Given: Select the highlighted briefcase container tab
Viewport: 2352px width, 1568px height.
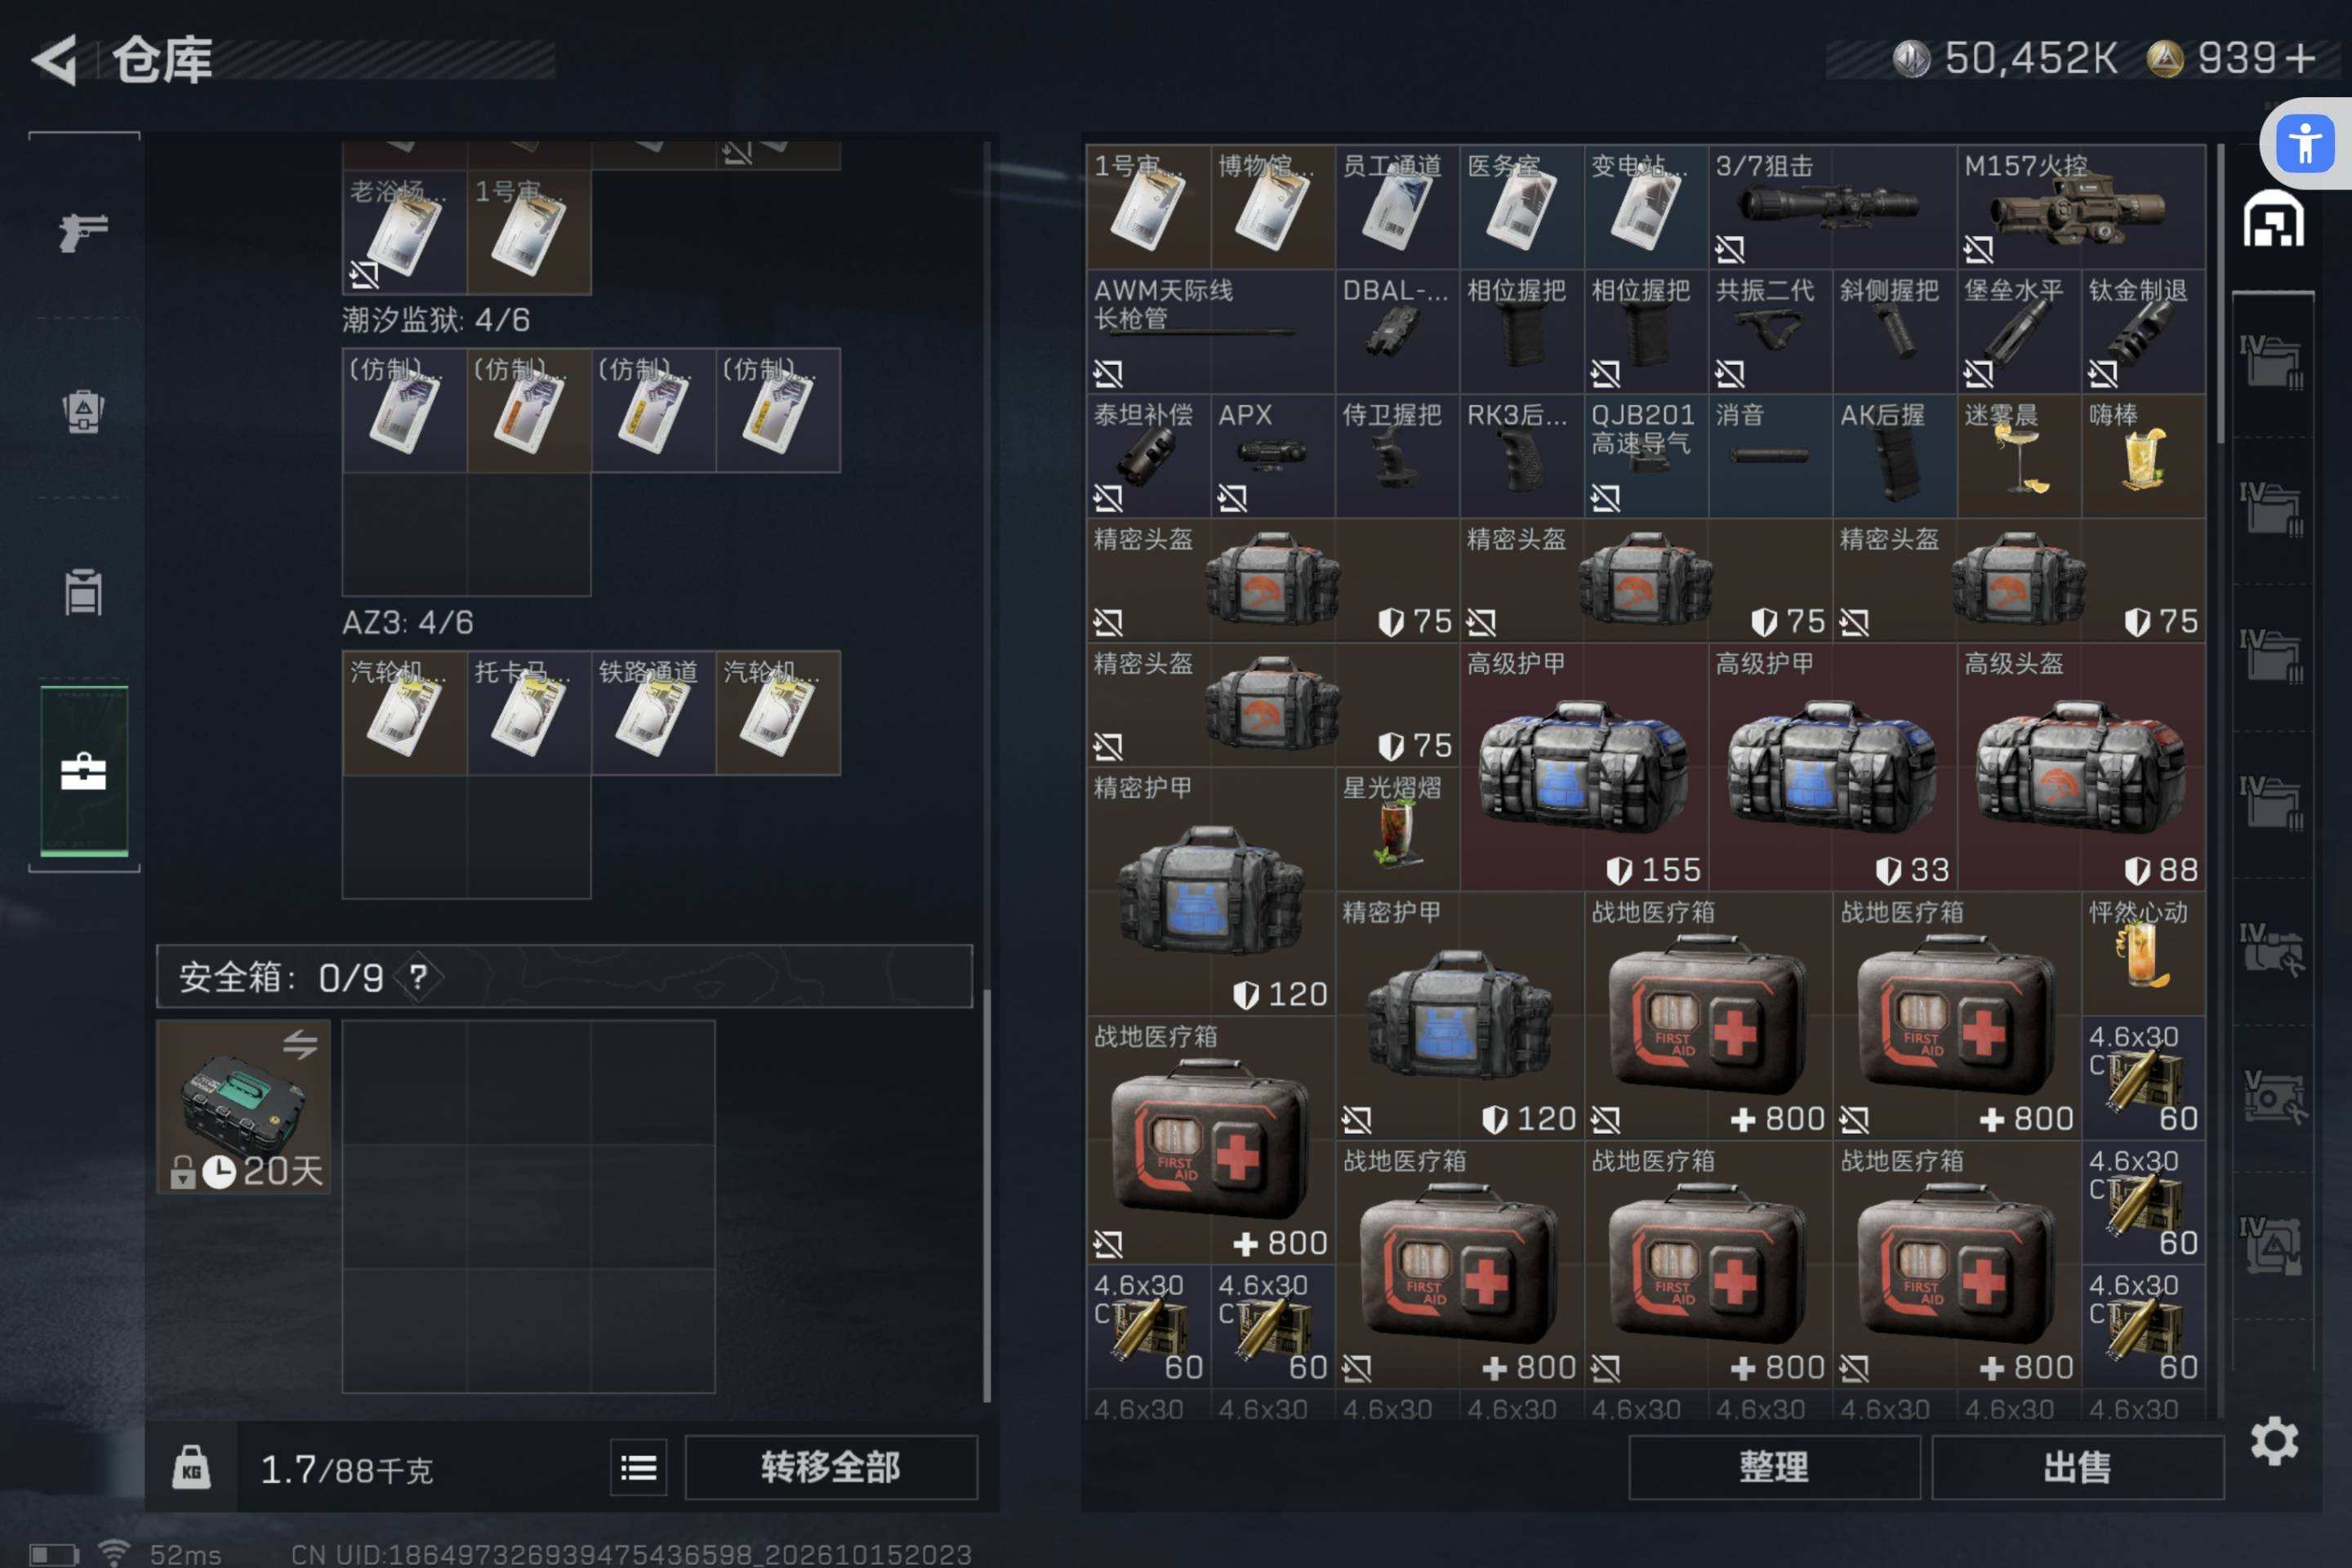Looking at the screenshot, I should [x=83, y=771].
